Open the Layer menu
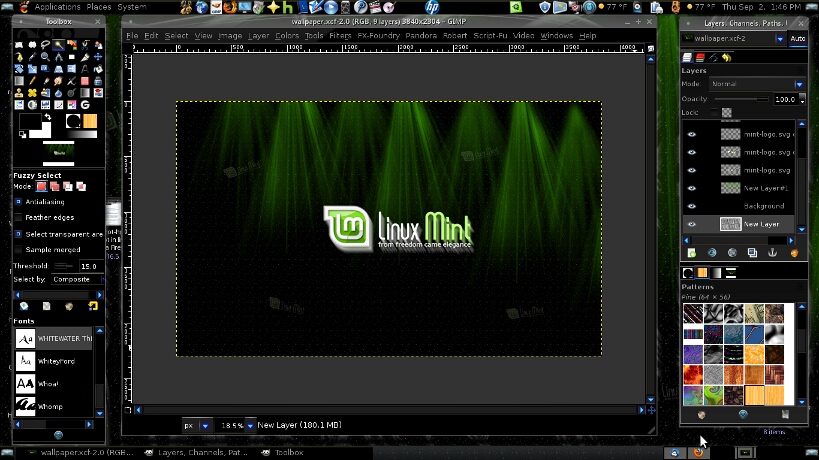This screenshot has width=819, height=460. click(258, 36)
